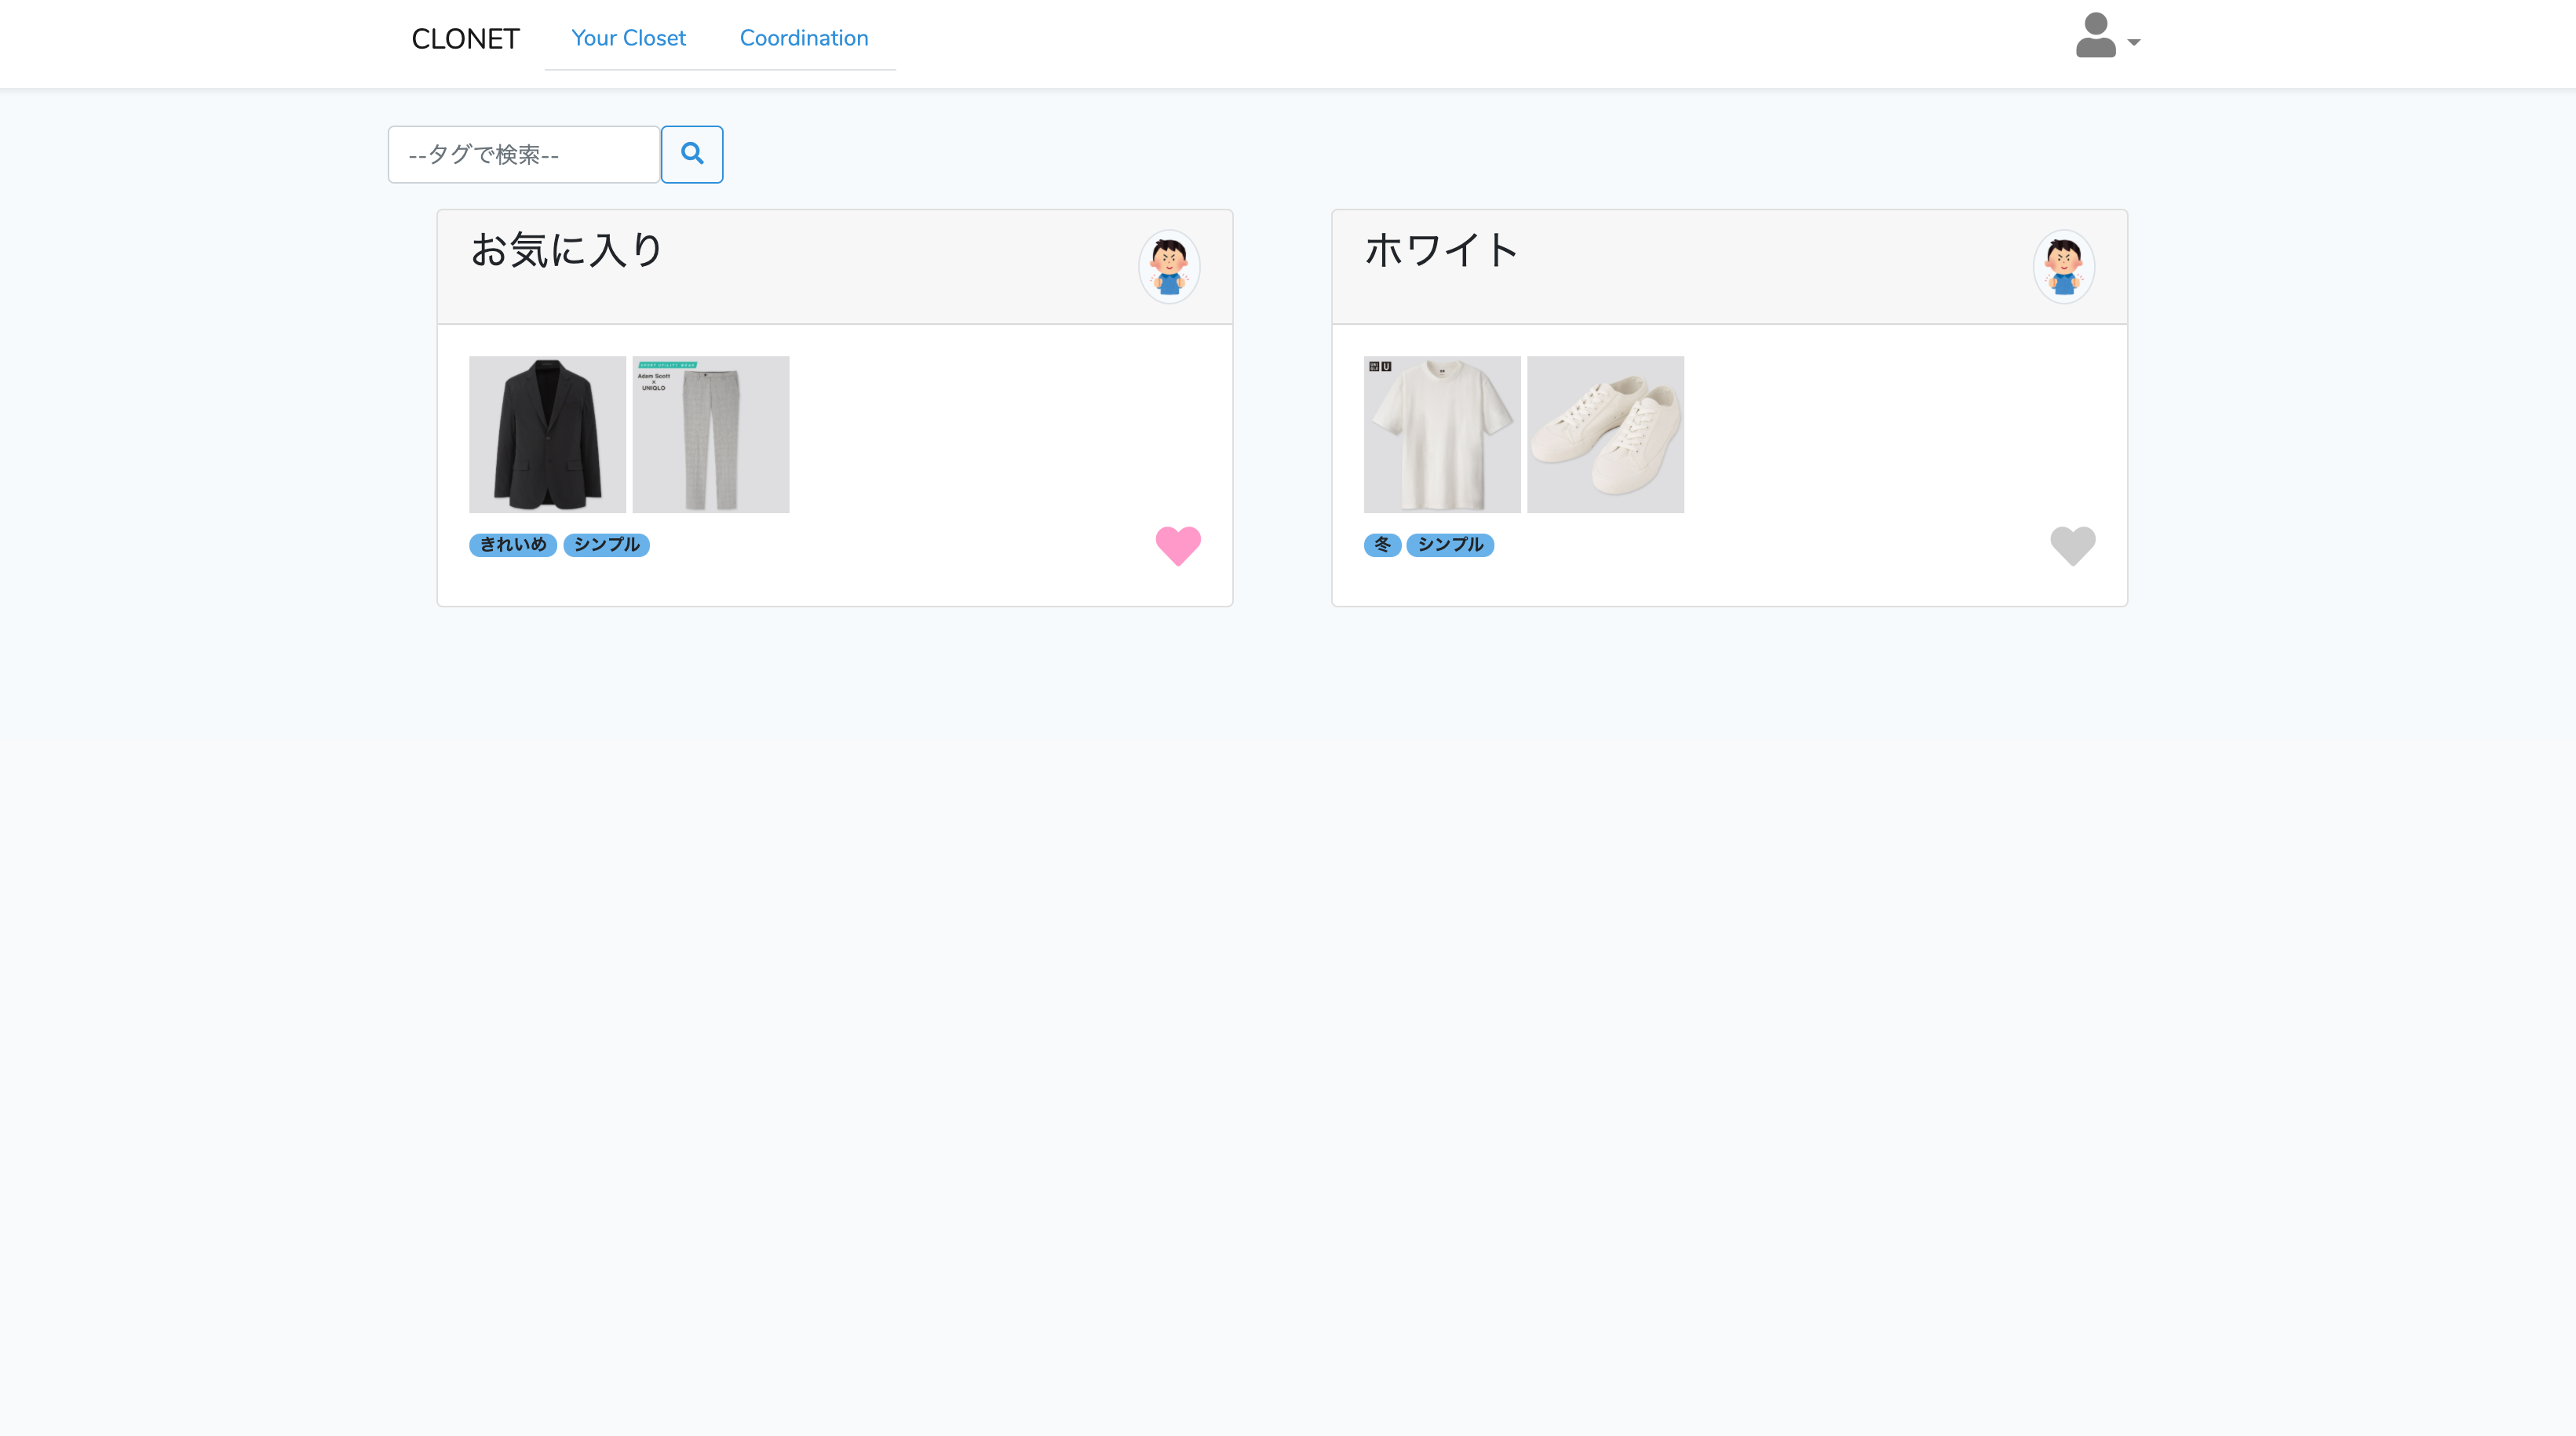
Task: Select the gray pants thumbnail
Action: (710, 434)
